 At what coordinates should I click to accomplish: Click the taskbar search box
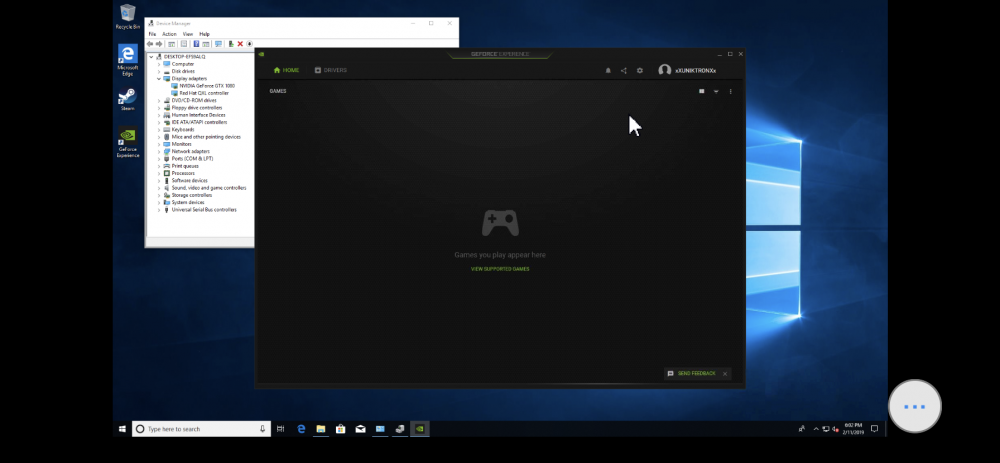point(202,429)
